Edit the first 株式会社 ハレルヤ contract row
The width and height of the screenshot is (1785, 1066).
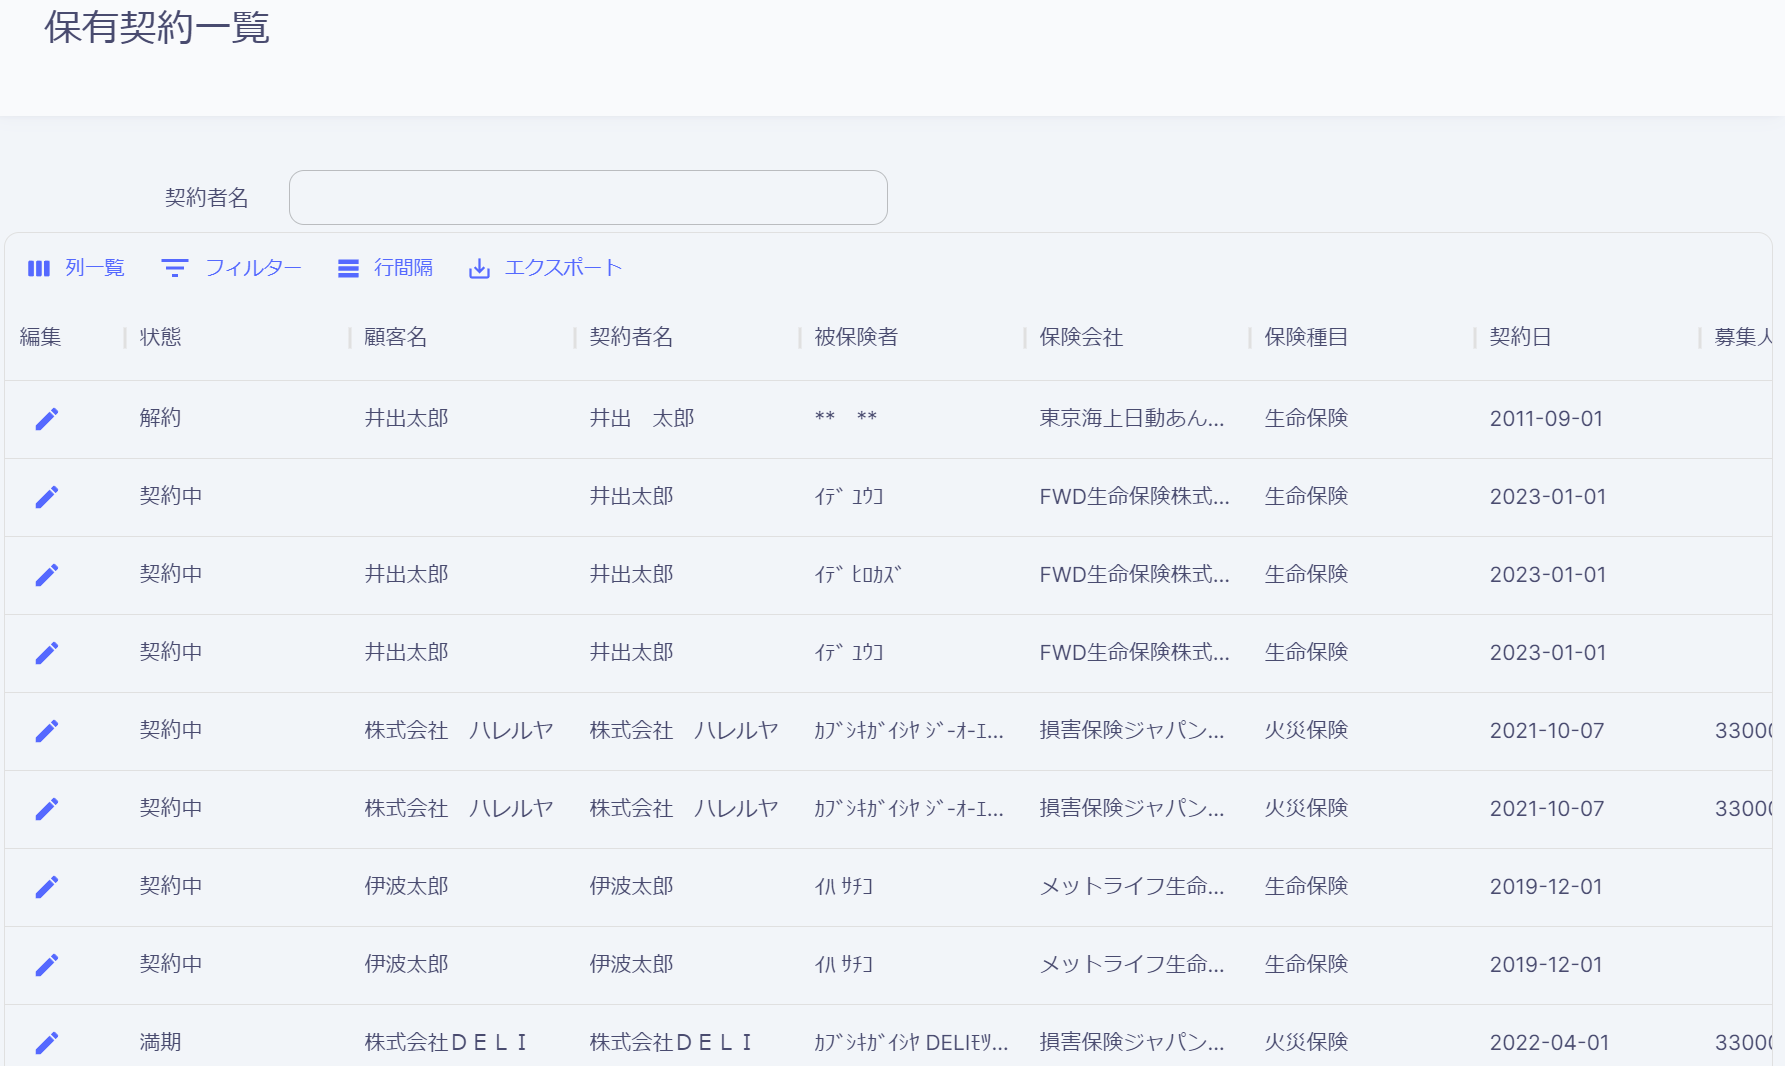[47, 731]
